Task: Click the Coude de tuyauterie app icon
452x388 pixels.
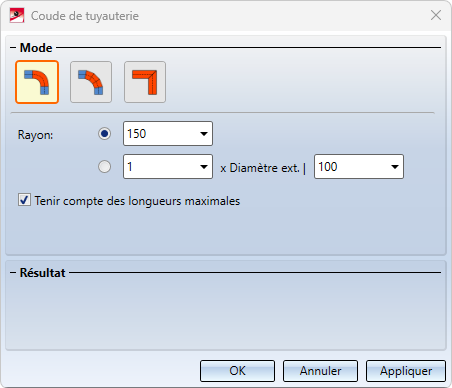Action: pyautogui.click(x=17, y=15)
